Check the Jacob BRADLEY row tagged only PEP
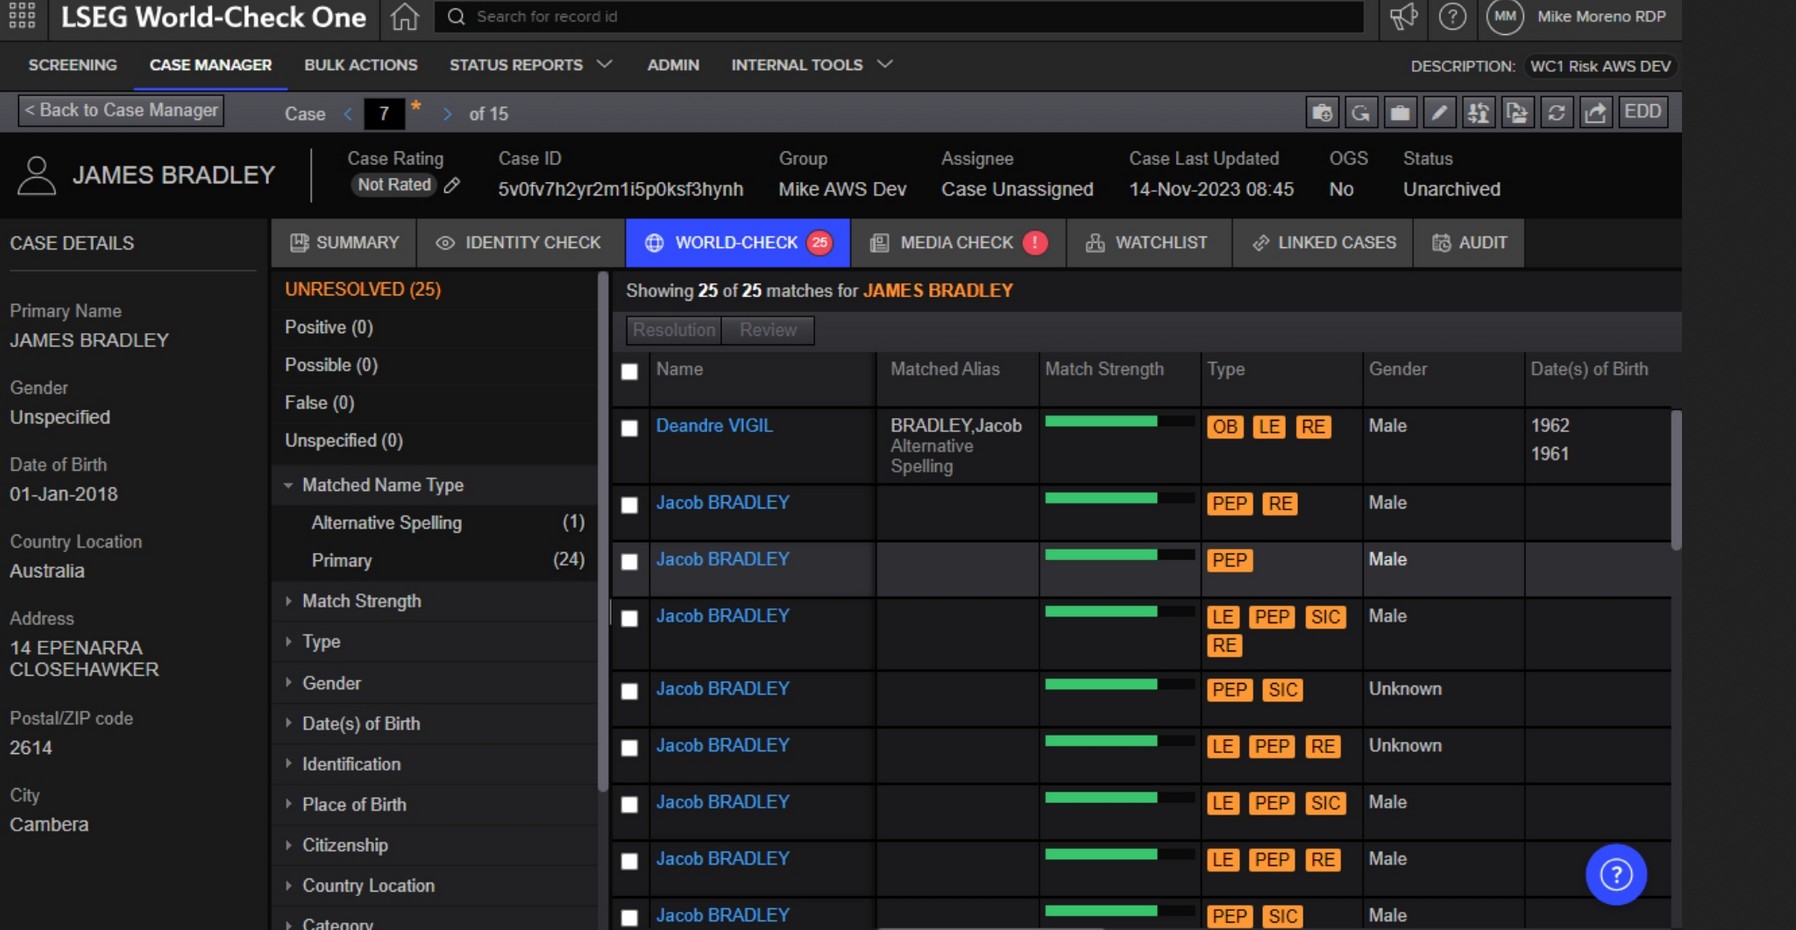 [x=629, y=562]
